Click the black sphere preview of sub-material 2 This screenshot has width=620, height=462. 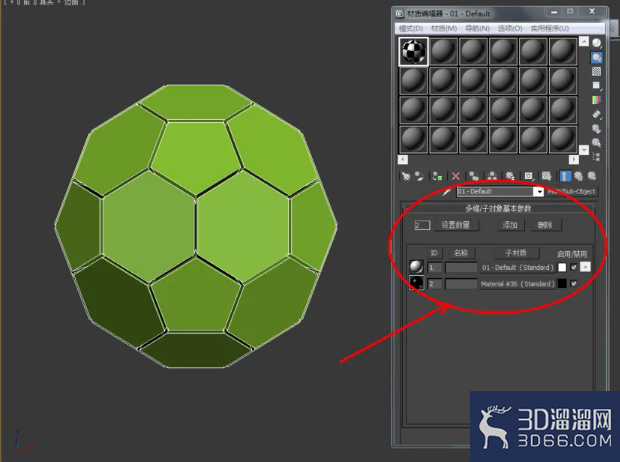coord(416,283)
